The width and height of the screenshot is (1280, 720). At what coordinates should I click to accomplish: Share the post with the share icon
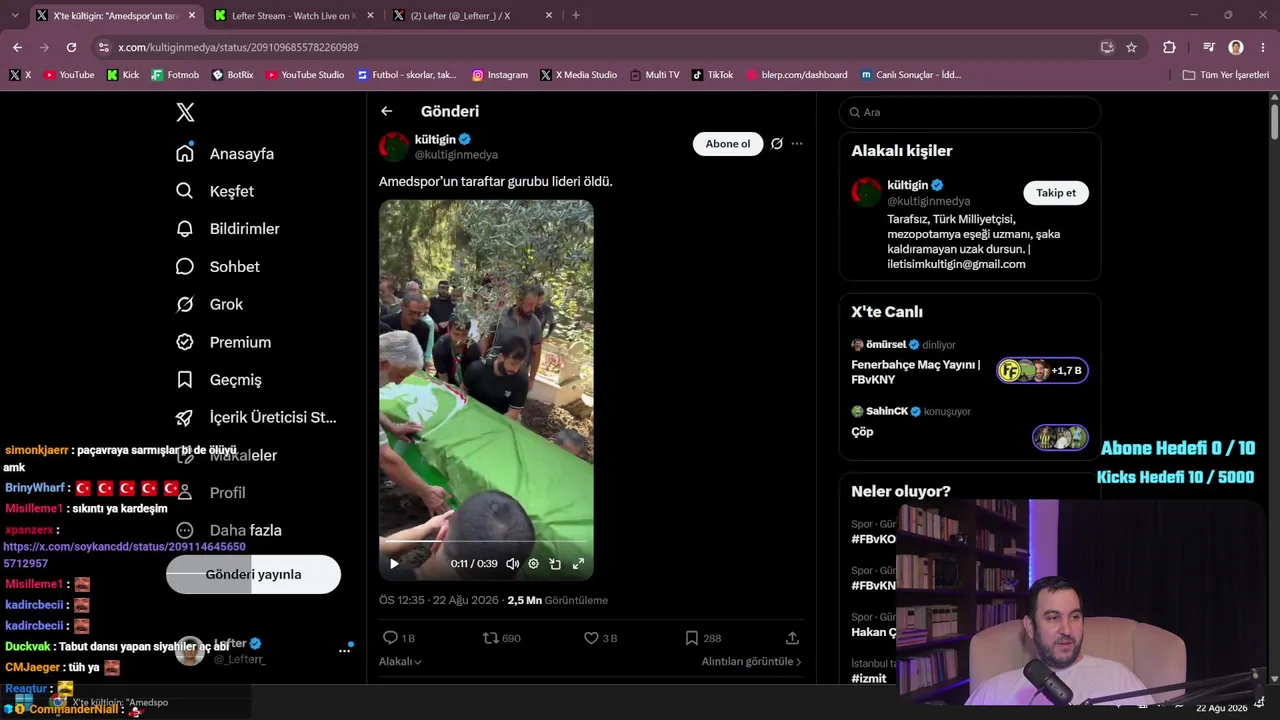click(793, 638)
